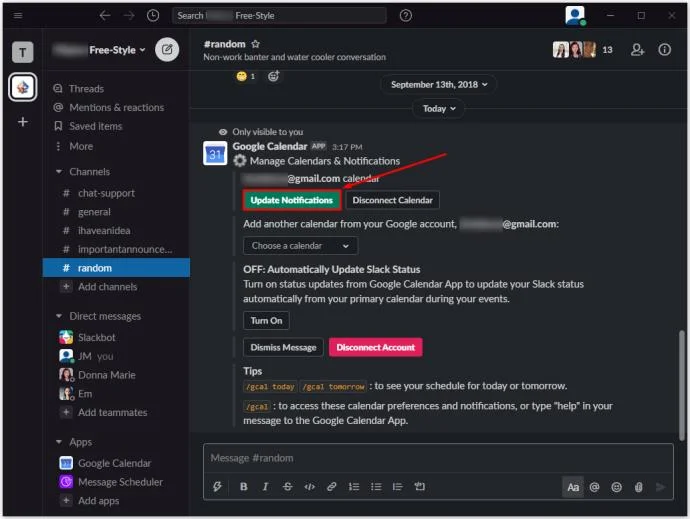The image size is (690, 519).
Task: Open the hamburger menu in title bar
Action: click(18, 15)
